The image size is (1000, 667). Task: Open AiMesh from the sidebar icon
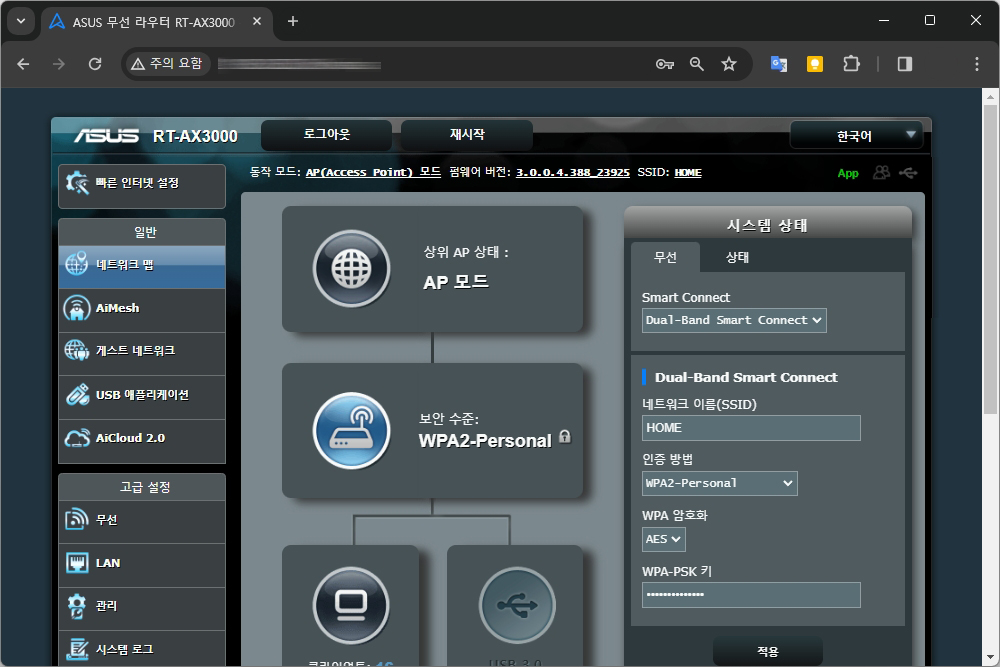click(77, 308)
